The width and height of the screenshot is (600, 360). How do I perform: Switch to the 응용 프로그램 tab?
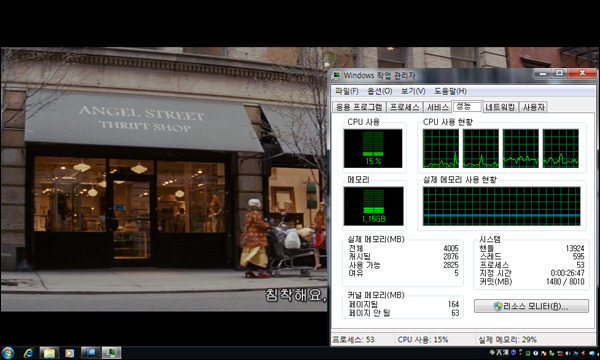click(x=359, y=108)
